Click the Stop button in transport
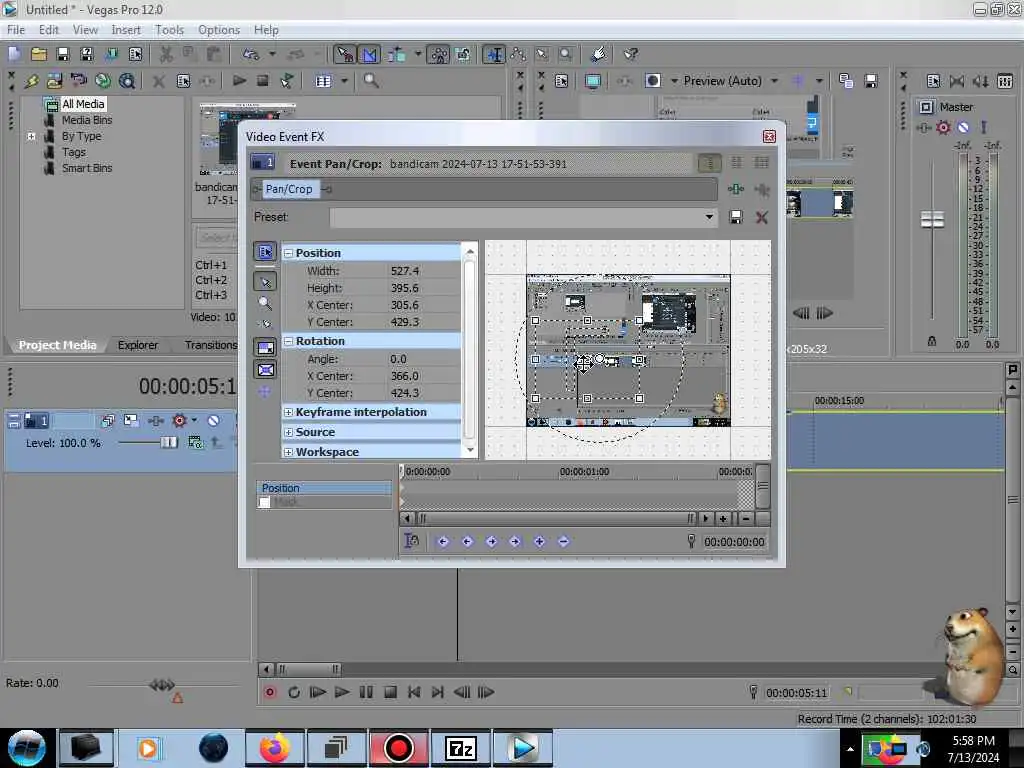The height and width of the screenshot is (768, 1024). [x=391, y=692]
